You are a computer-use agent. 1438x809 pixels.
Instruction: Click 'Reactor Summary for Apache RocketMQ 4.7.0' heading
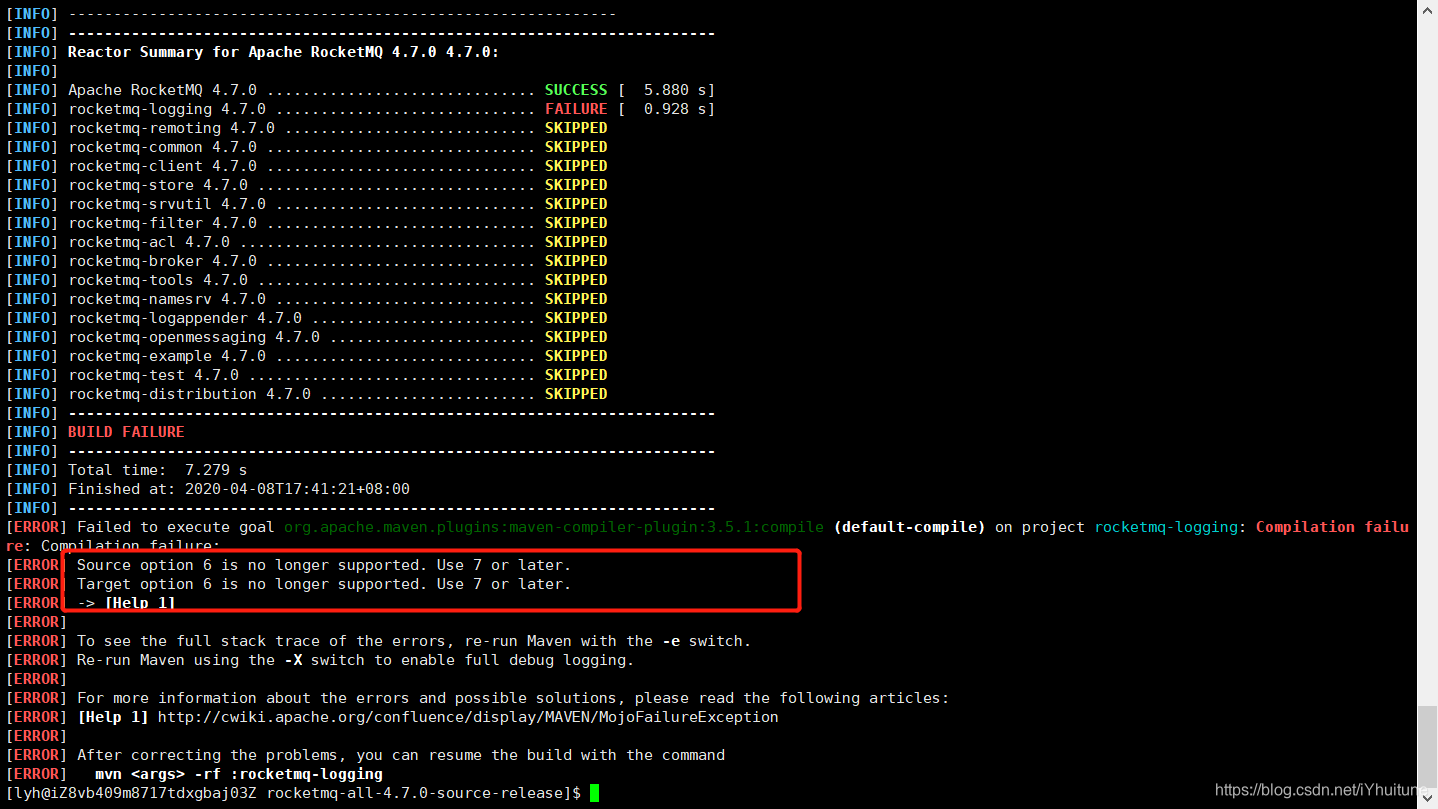pos(283,52)
